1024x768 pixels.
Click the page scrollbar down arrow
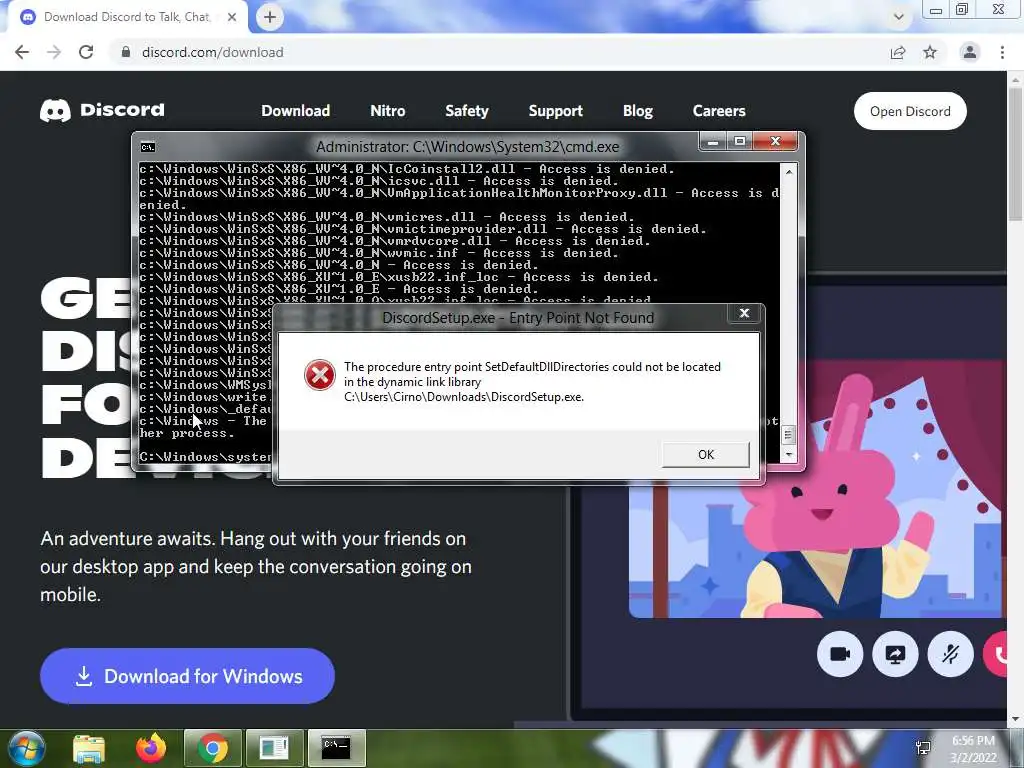pyautogui.click(x=1015, y=719)
